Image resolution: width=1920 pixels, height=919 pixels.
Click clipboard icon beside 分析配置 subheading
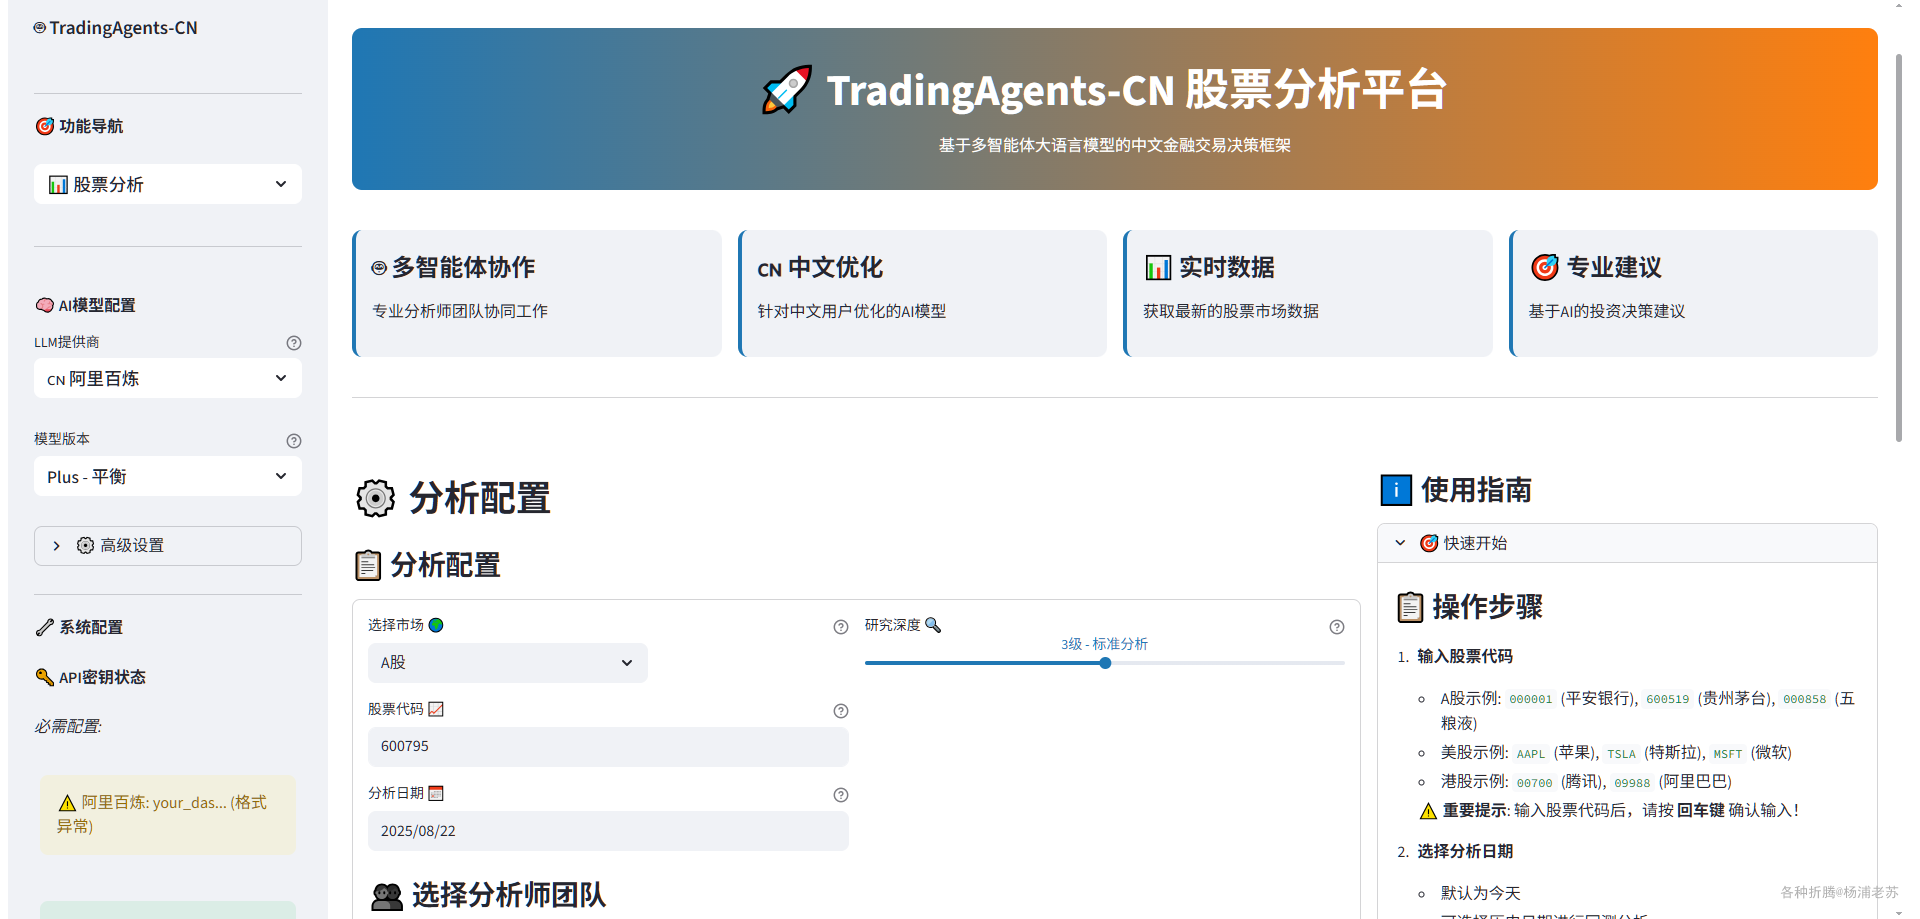368,565
